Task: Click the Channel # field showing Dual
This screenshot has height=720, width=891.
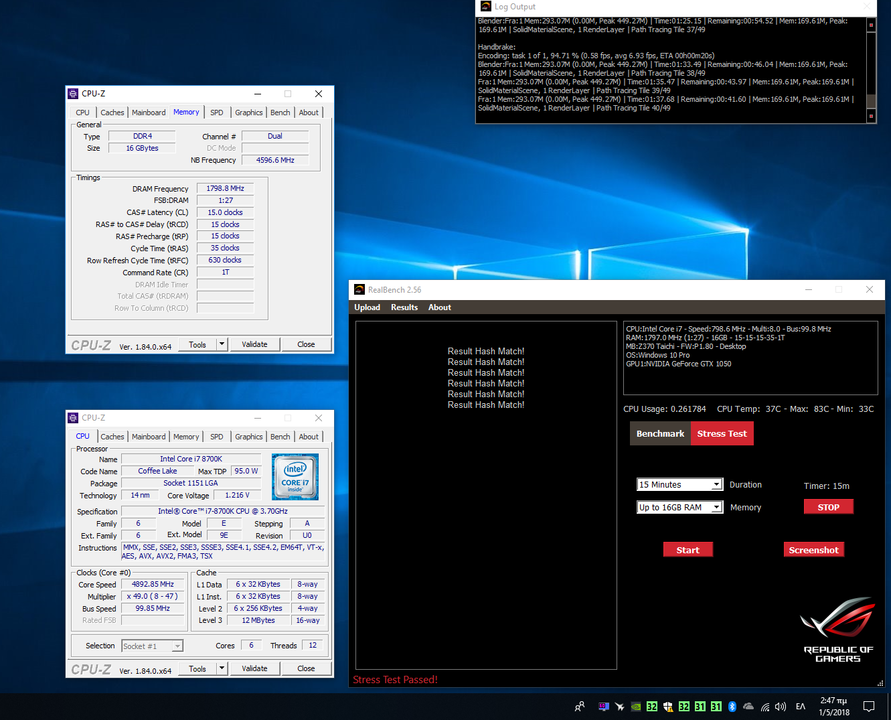Action: point(275,136)
